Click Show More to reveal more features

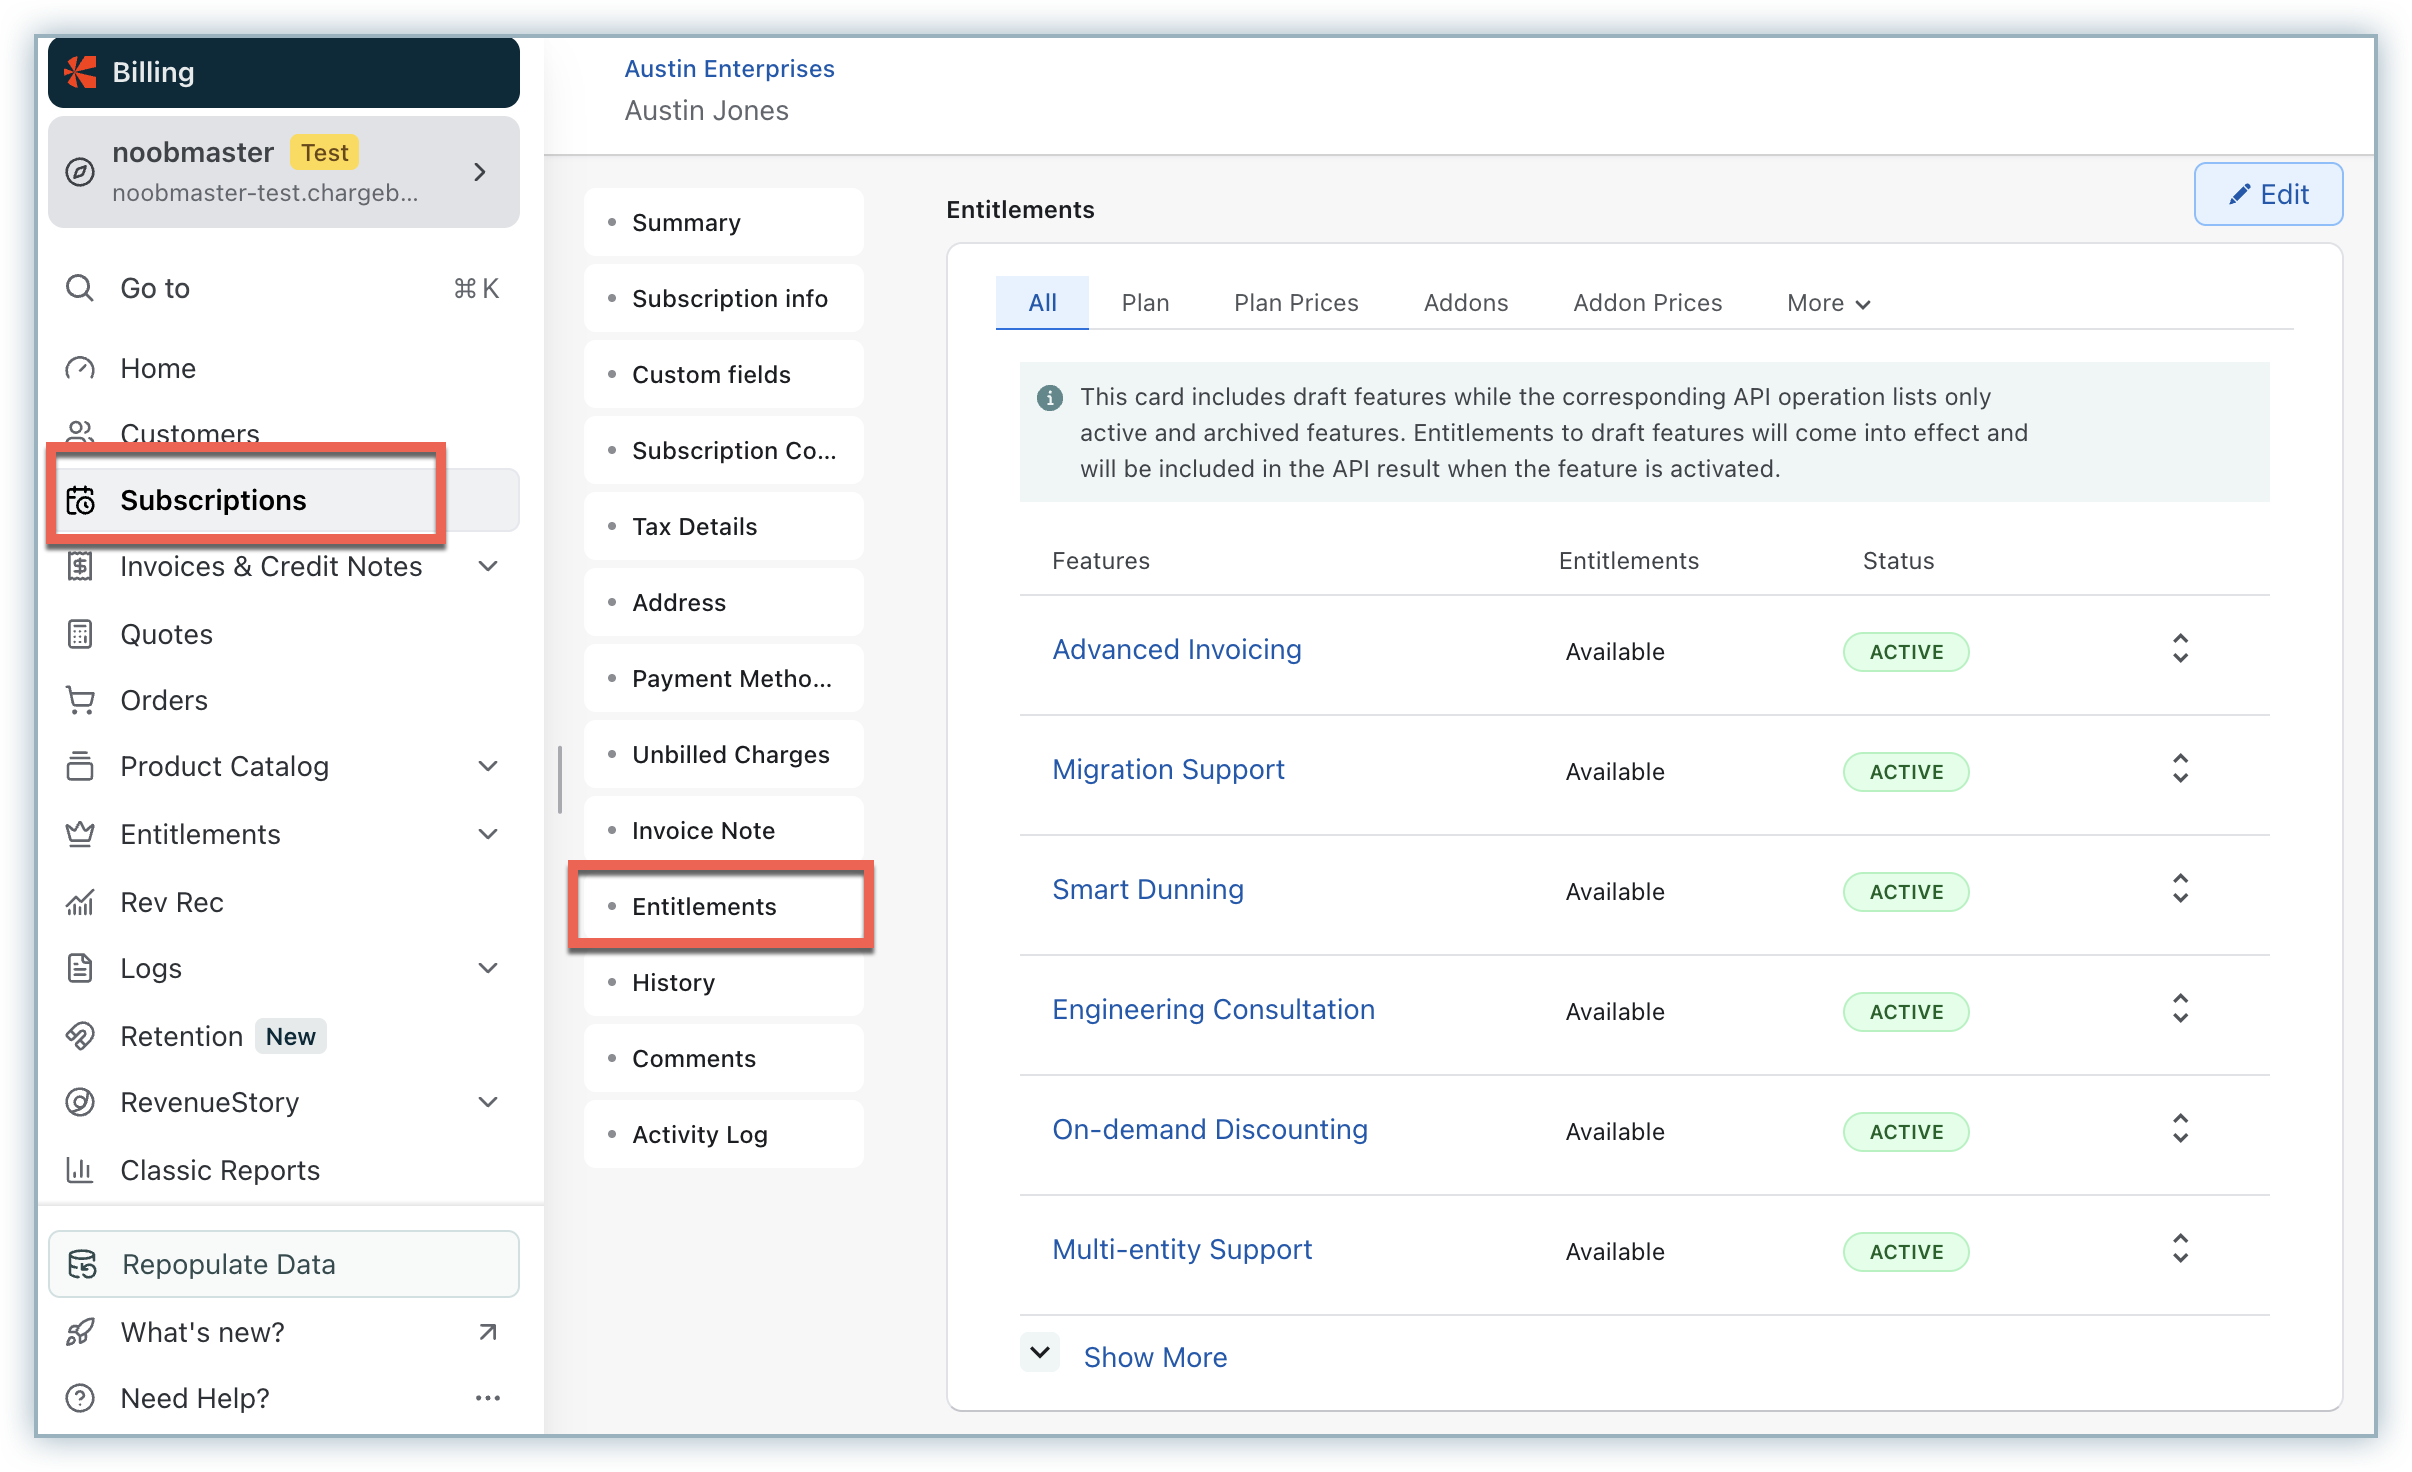coord(1155,1357)
